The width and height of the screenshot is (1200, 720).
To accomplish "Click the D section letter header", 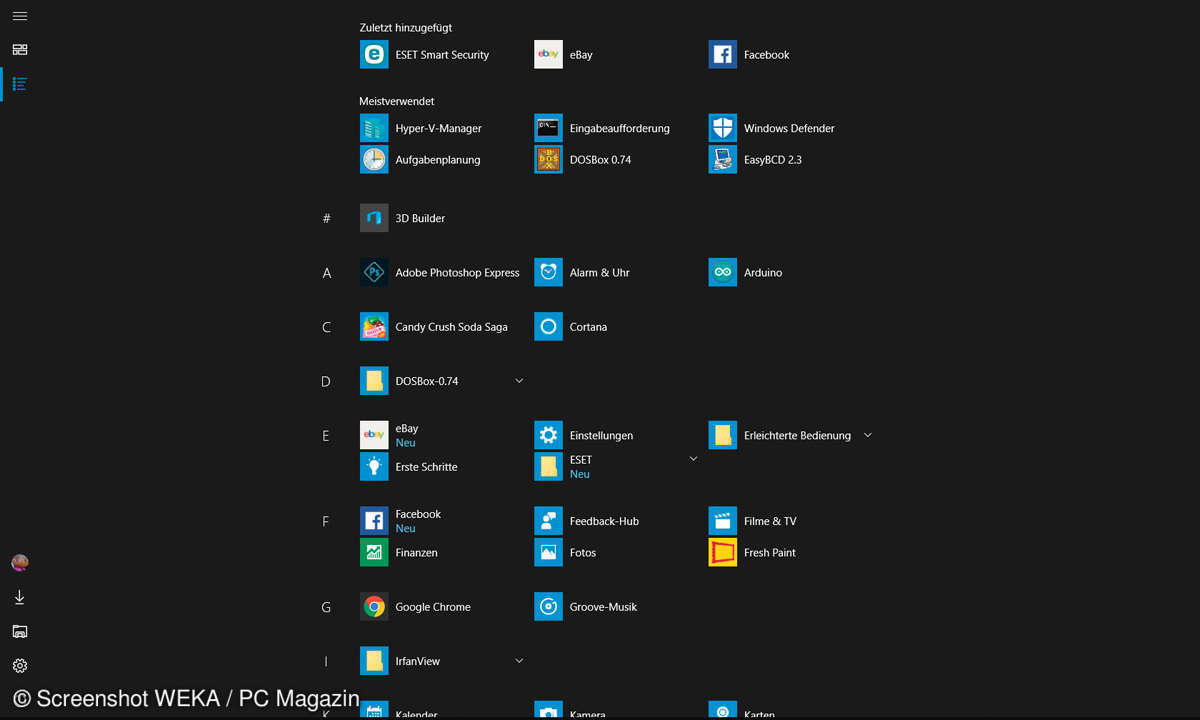I will coord(326,382).
